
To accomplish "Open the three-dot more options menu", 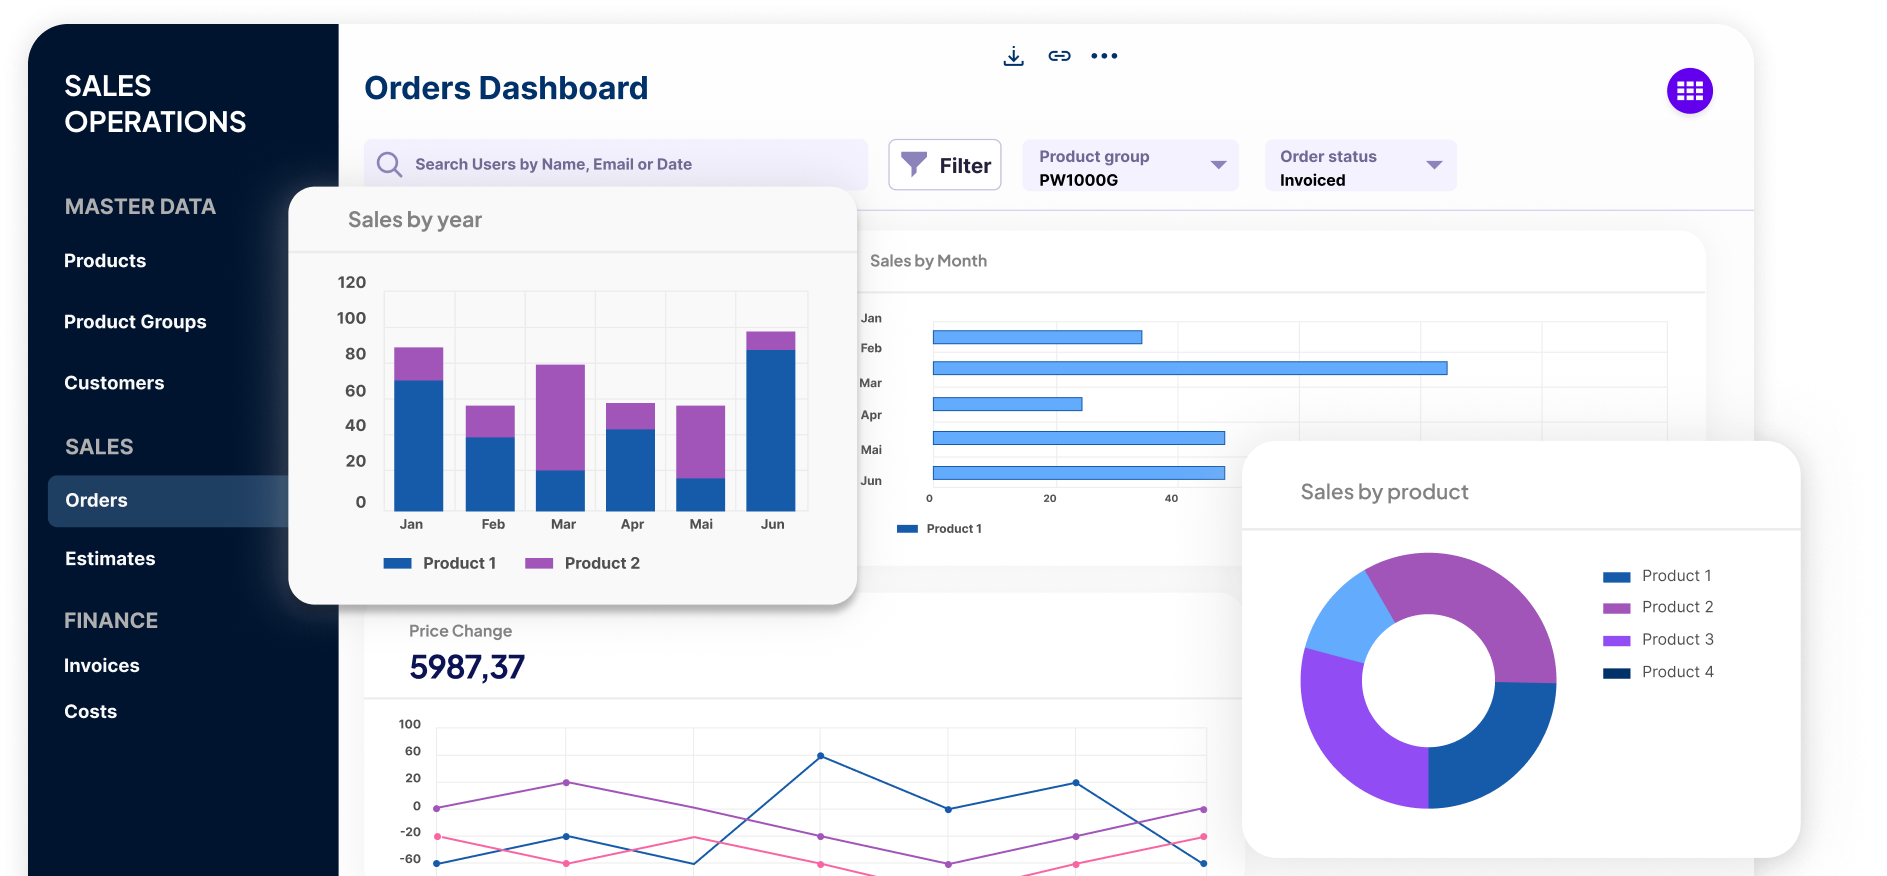I will (x=1104, y=56).
